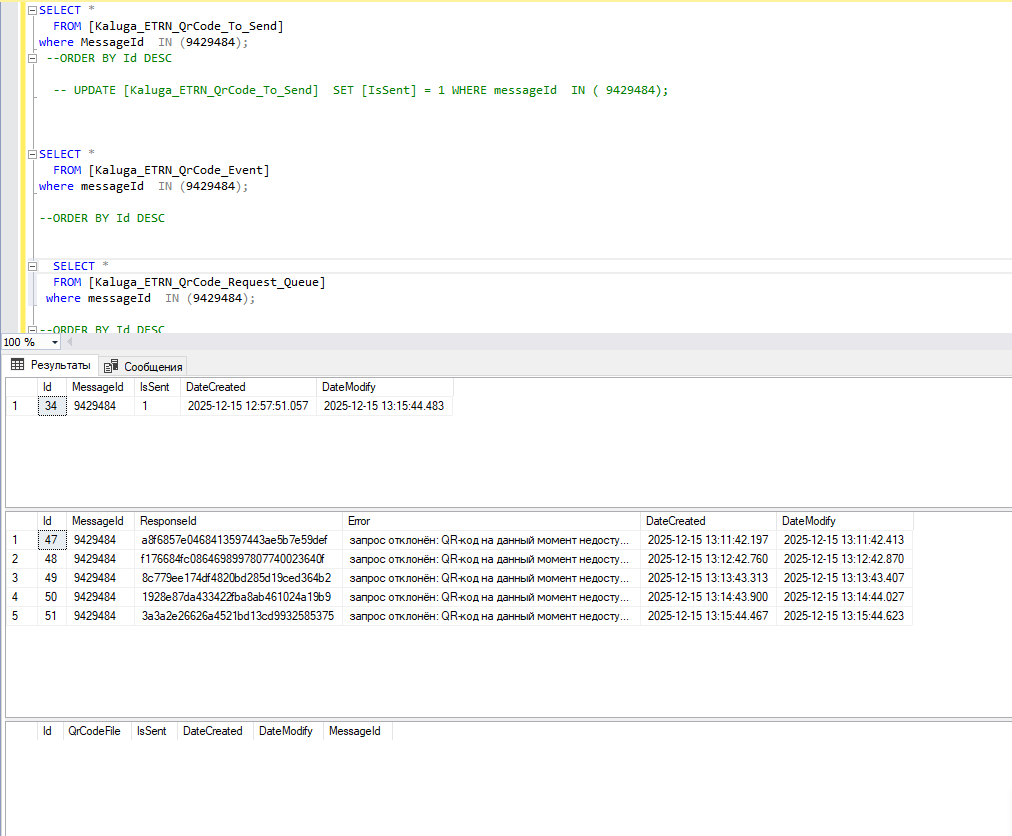Select cell 2025-12-15 13:15:44.483
The height and width of the screenshot is (836, 1012).
[385, 406]
